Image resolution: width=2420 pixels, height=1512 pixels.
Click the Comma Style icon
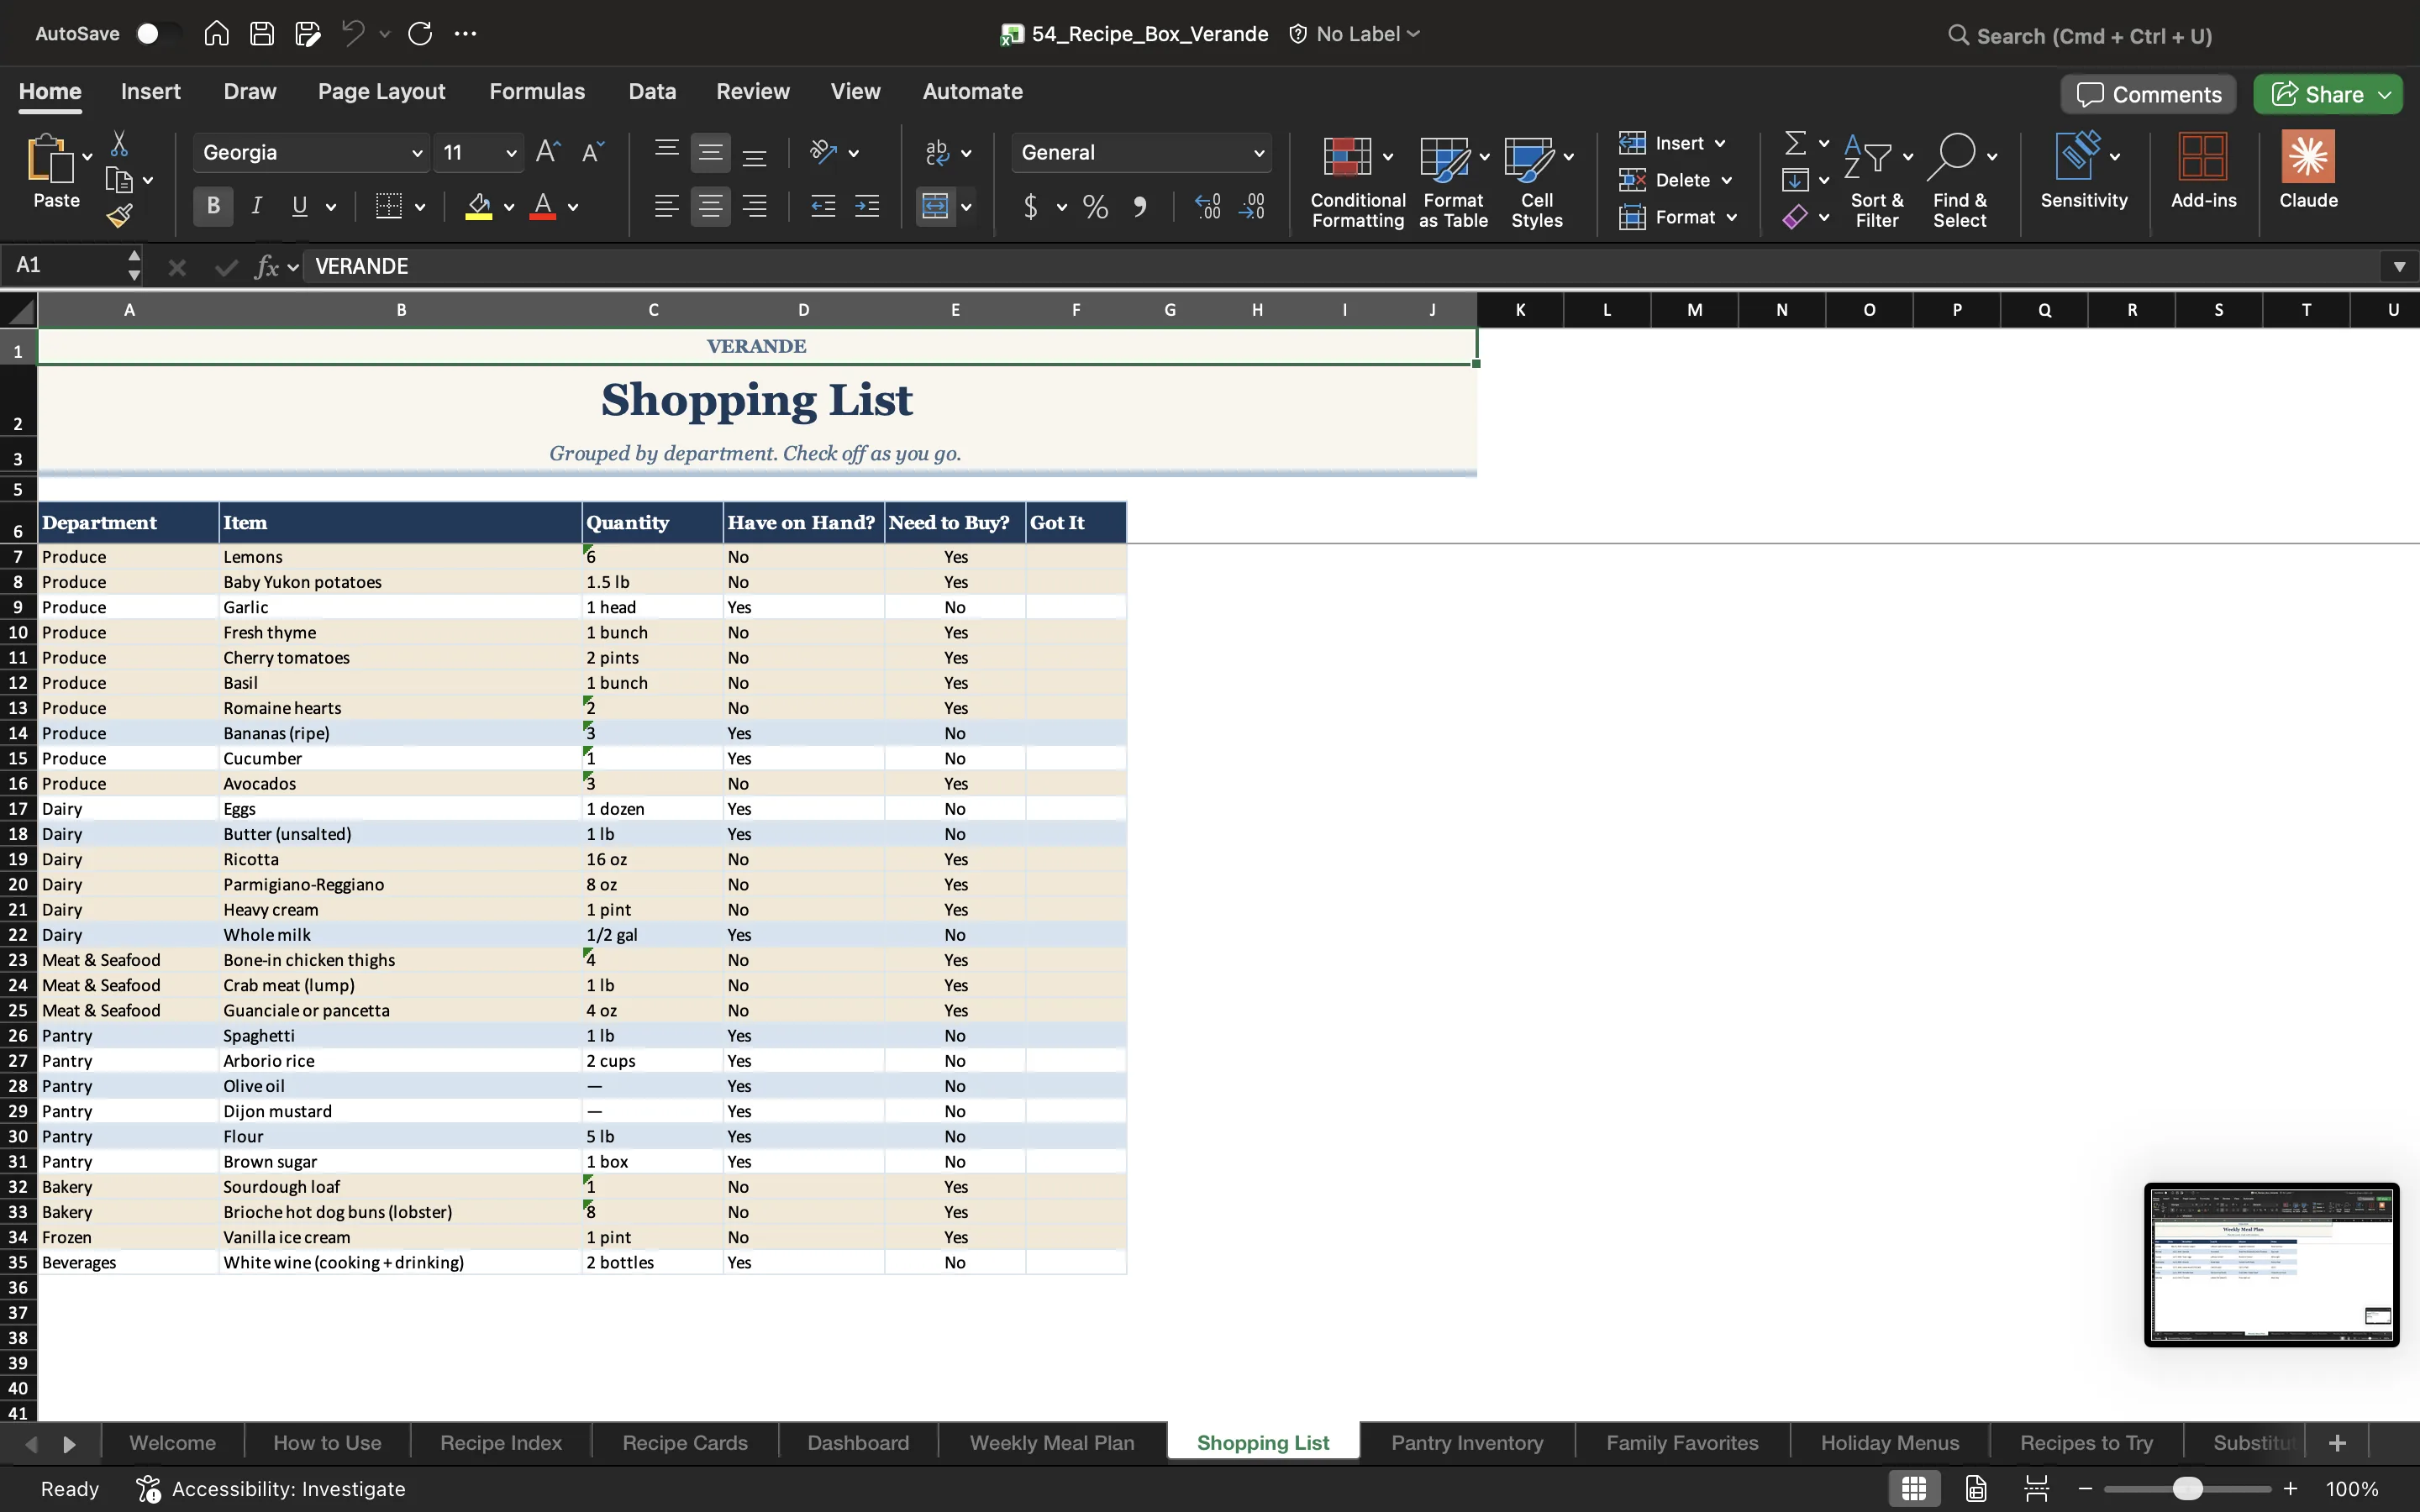click(1140, 207)
